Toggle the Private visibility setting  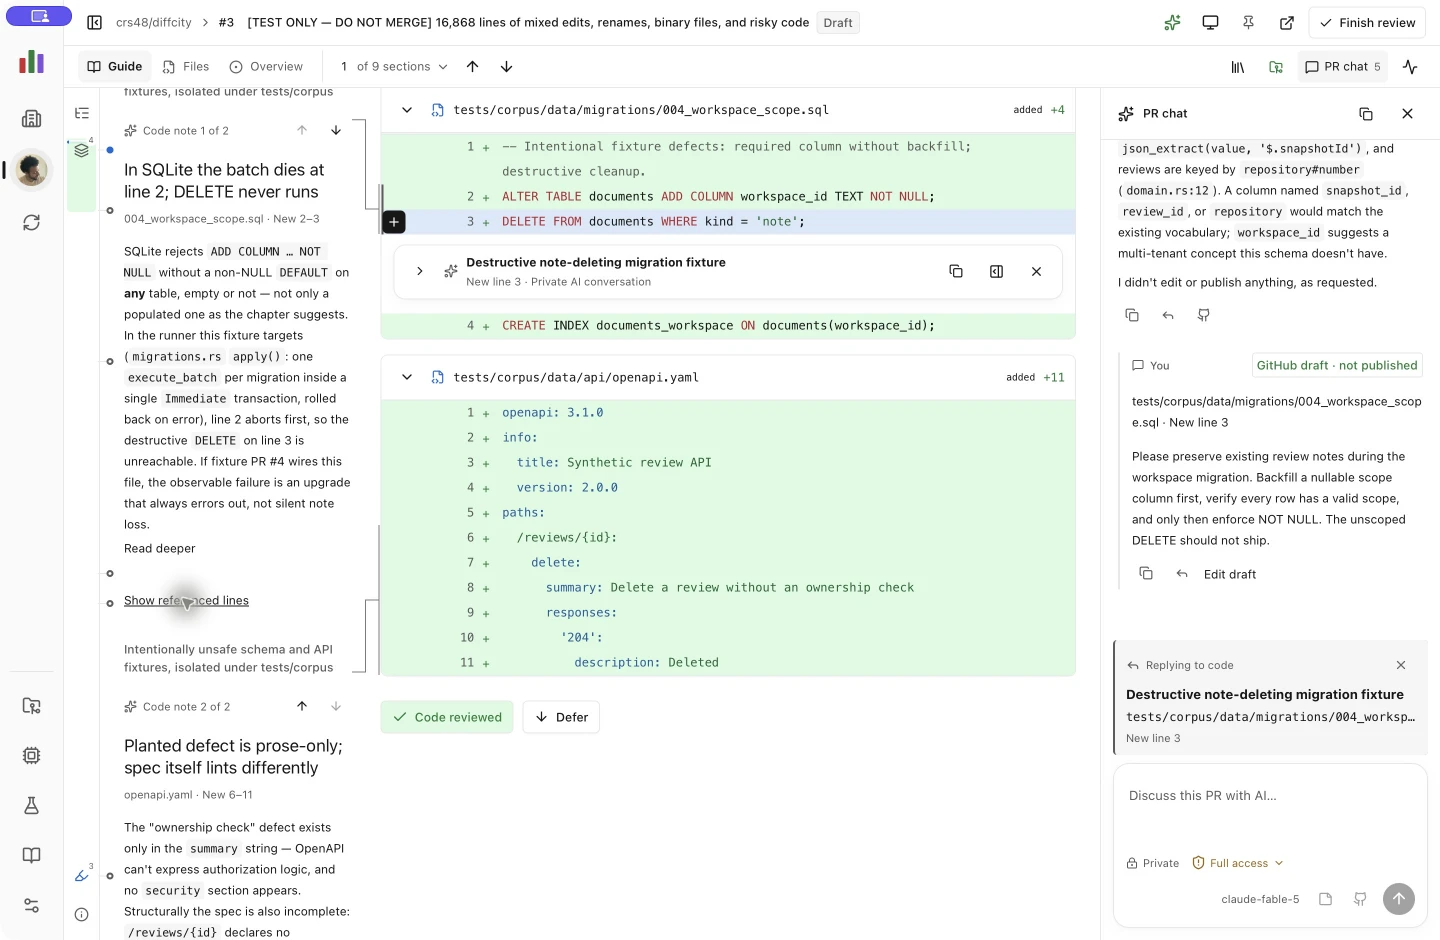pos(1153,863)
